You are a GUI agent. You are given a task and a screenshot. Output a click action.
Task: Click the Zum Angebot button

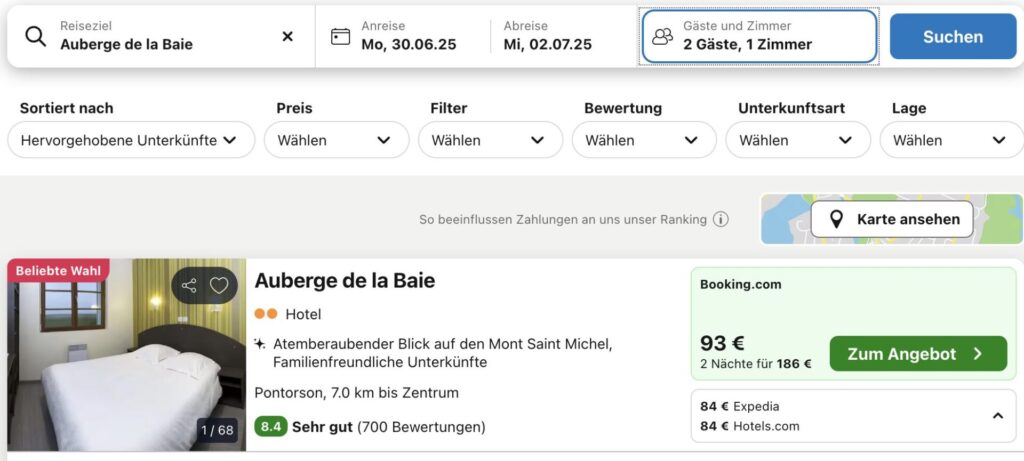(917, 354)
